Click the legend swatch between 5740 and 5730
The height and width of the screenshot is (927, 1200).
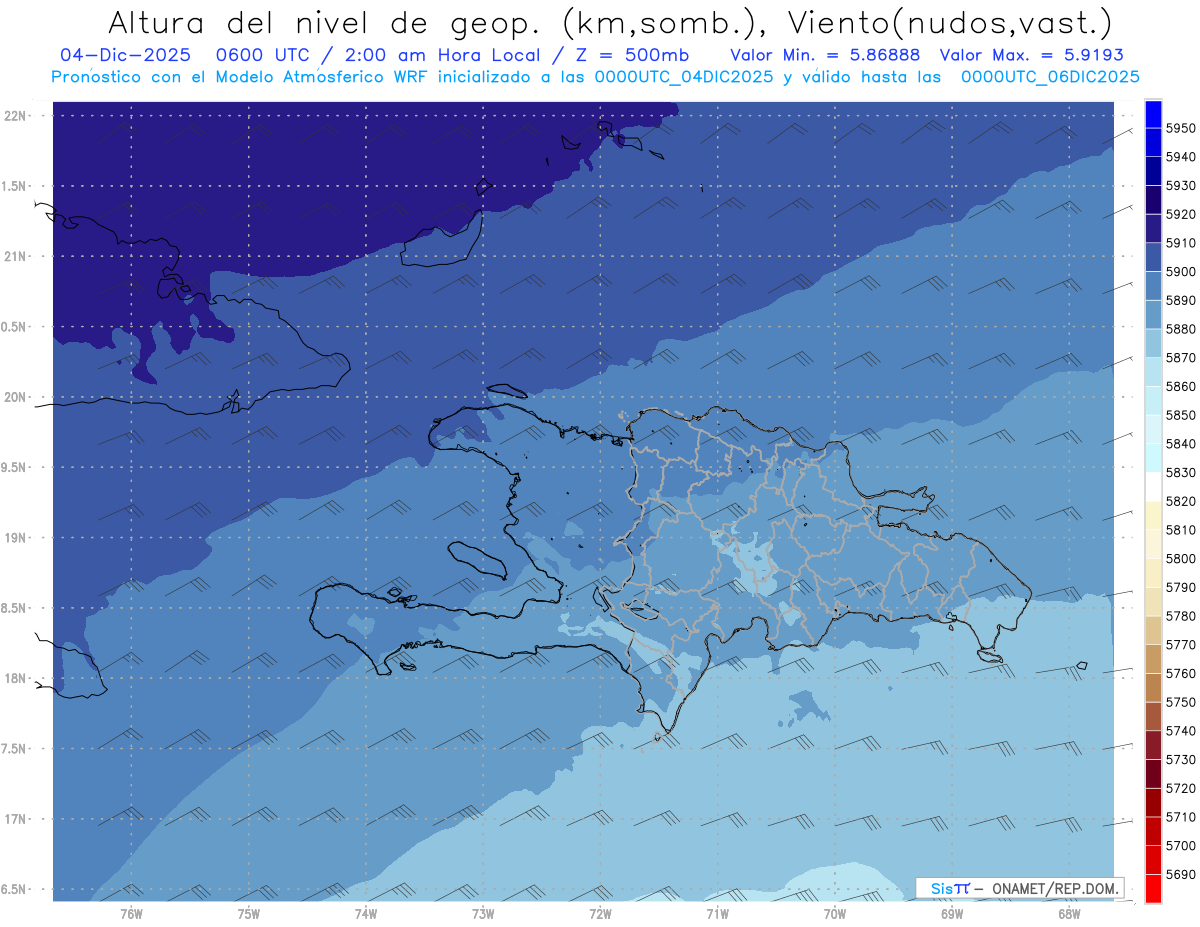coord(1153,746)
